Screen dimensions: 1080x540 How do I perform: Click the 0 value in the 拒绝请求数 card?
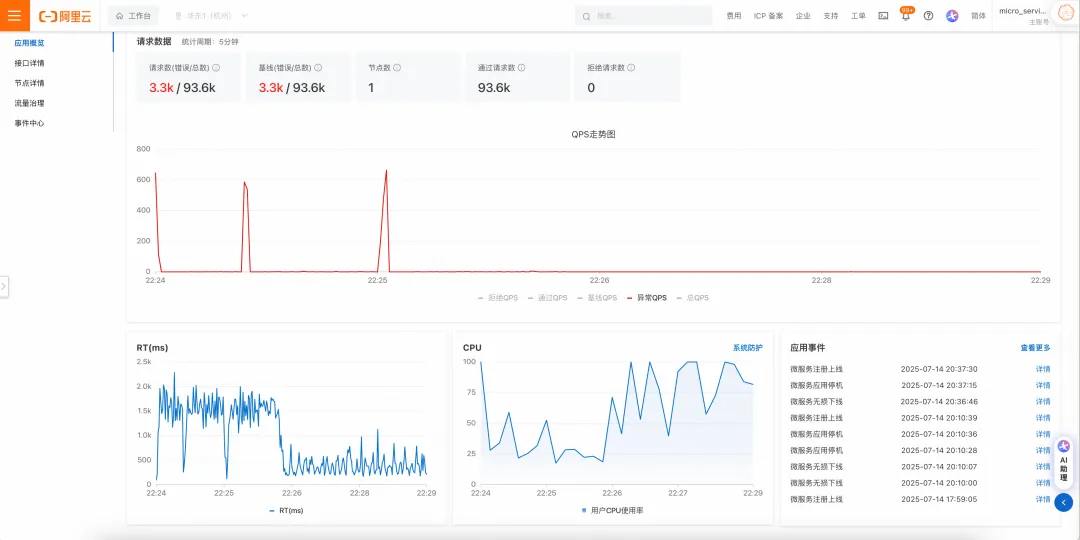pyautogui.click(x=591, y=88)
